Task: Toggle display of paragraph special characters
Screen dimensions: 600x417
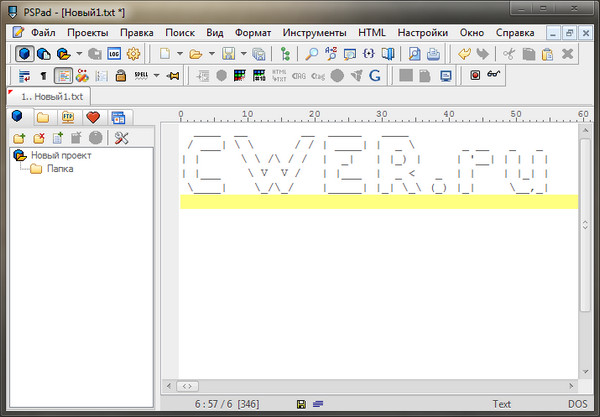Action: 43,75
